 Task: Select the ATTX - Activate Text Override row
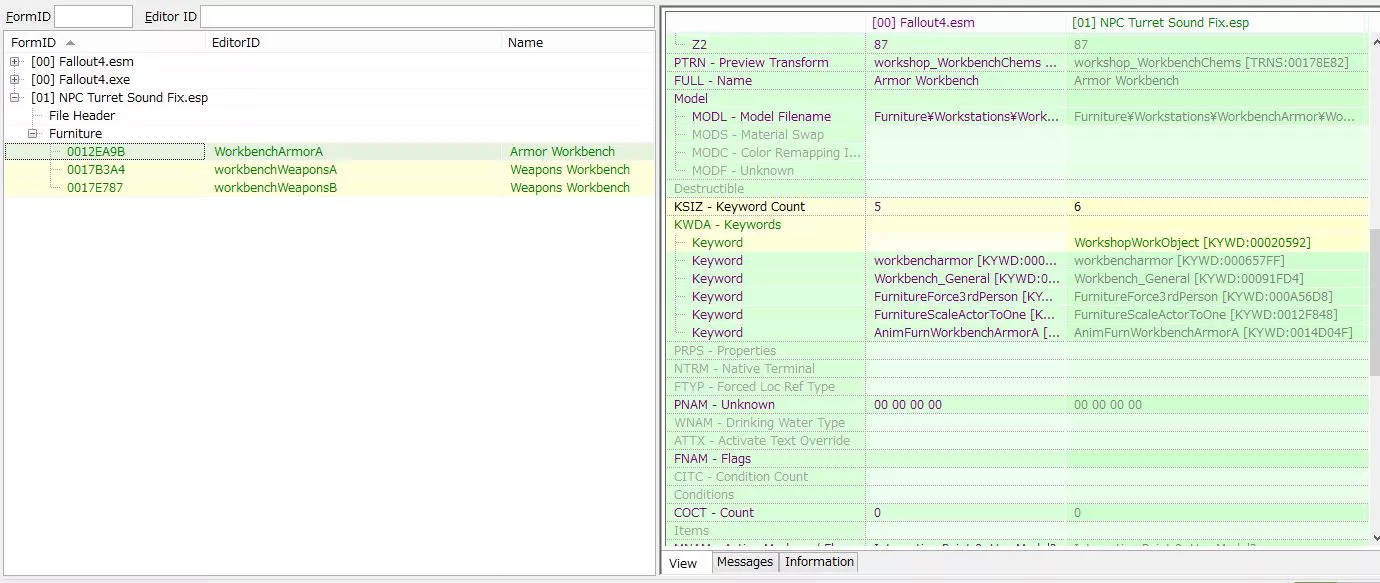[x=1016, y=441]
